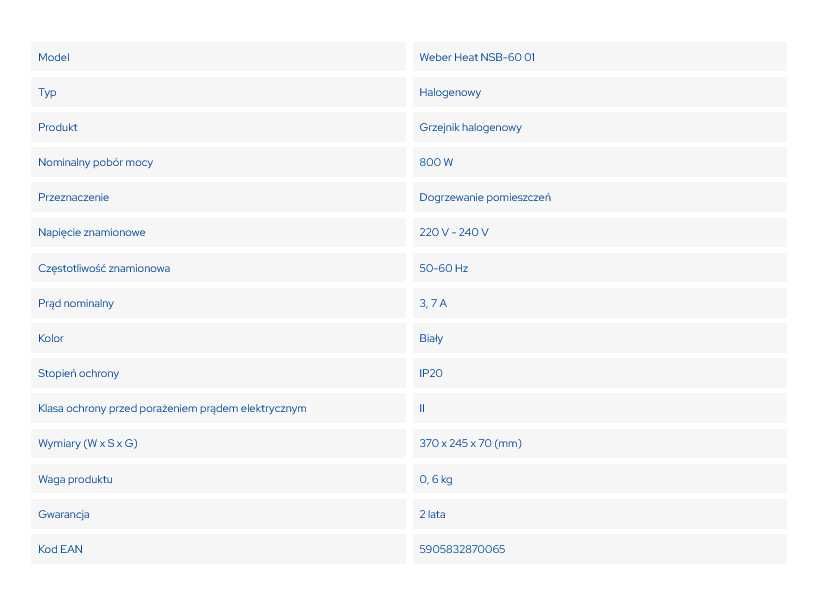Select the 800 W value

click(x=436, y=162)
